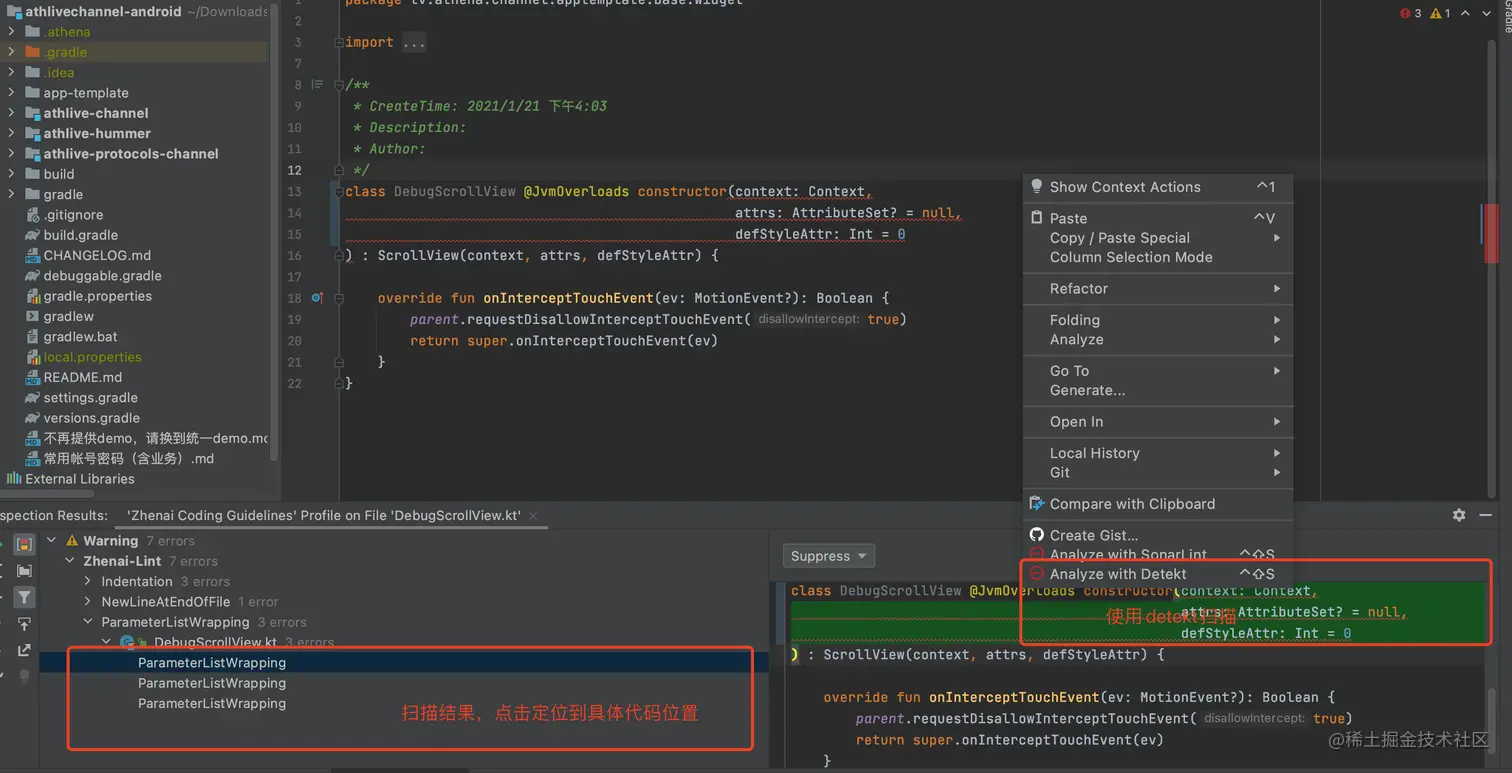Expand the Indentation errors node
Screen dimensions: 1512x773
point(88,581)
